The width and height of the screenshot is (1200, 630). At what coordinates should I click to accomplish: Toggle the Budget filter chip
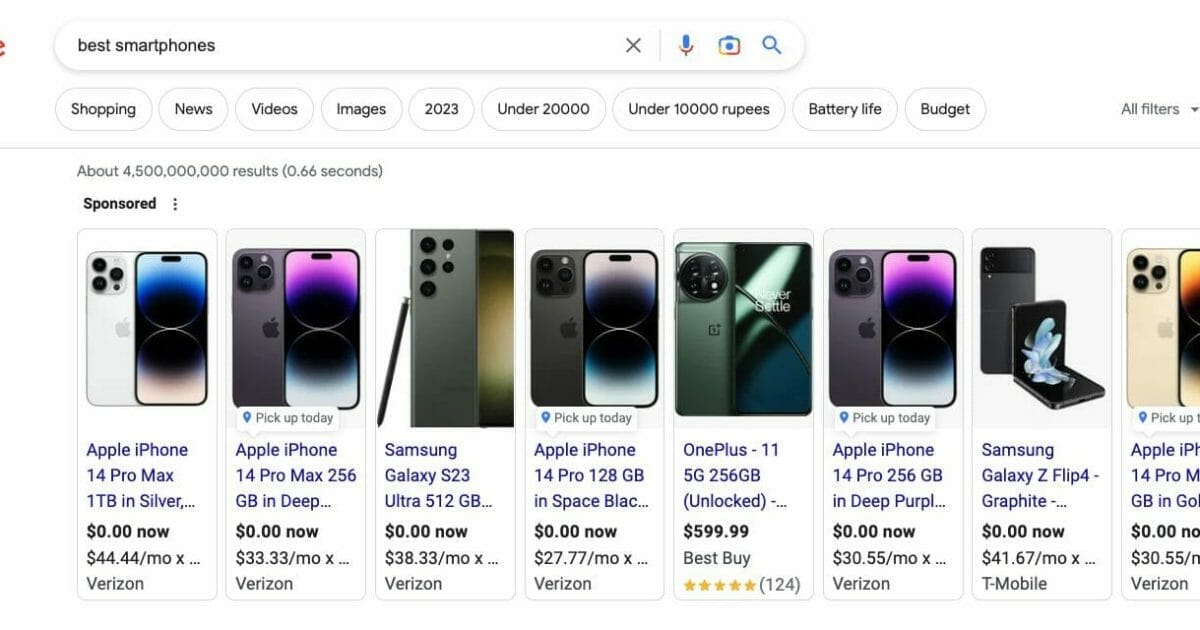click(943, 109)
